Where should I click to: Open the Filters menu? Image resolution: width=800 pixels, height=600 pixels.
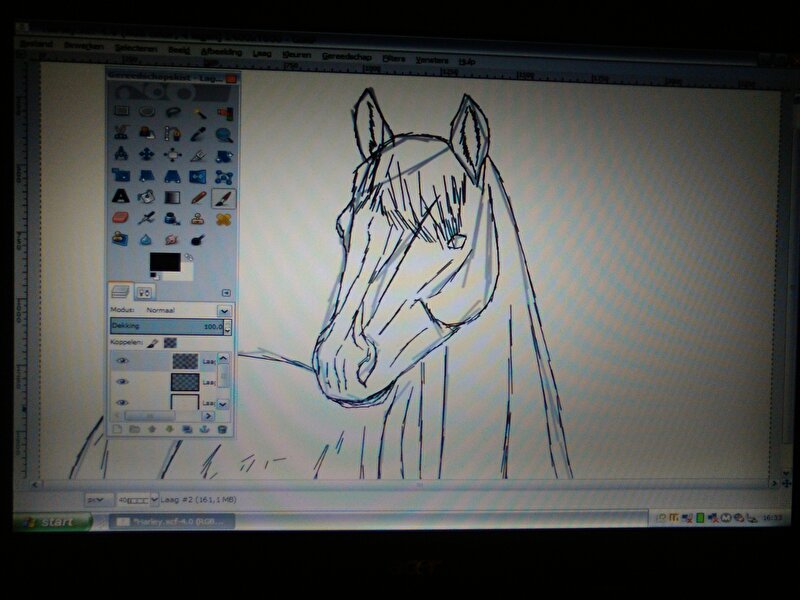pyautogui.click(x=392, y=60)
